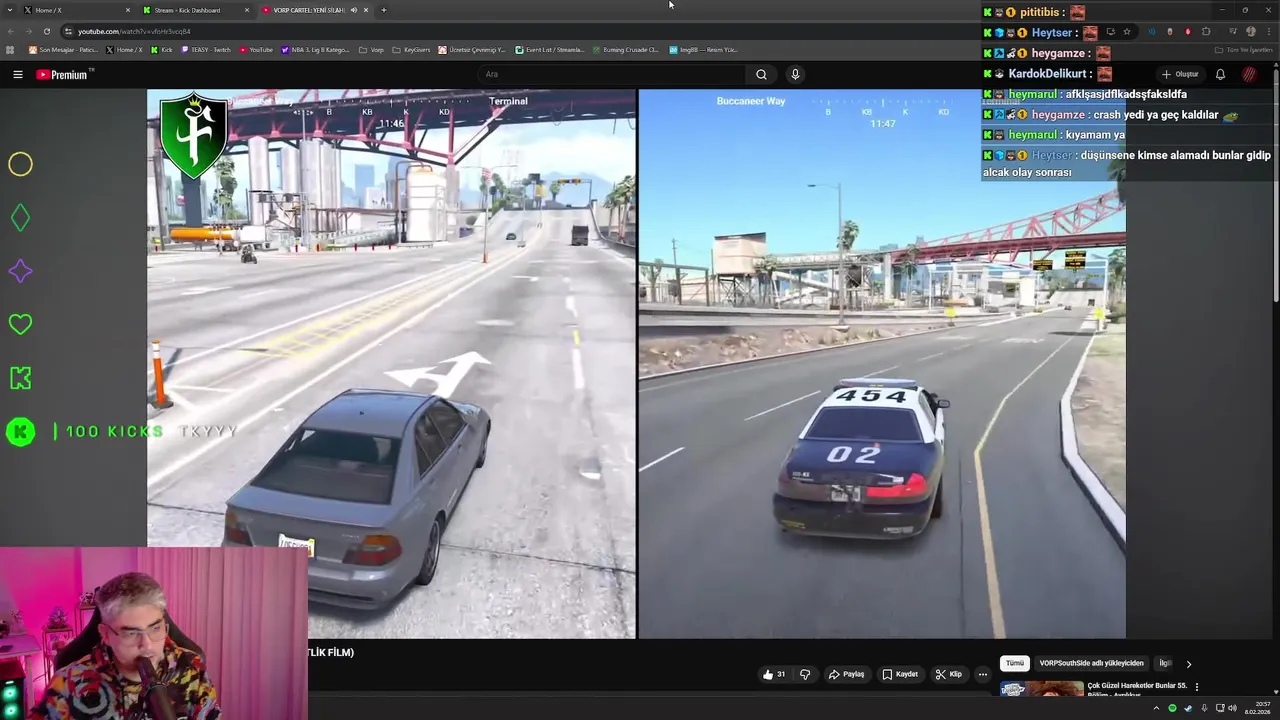Open the apps grid in bookmarks bar
Image resolution: width=1280 pixels, height=720 pixels.
point(10,49)
